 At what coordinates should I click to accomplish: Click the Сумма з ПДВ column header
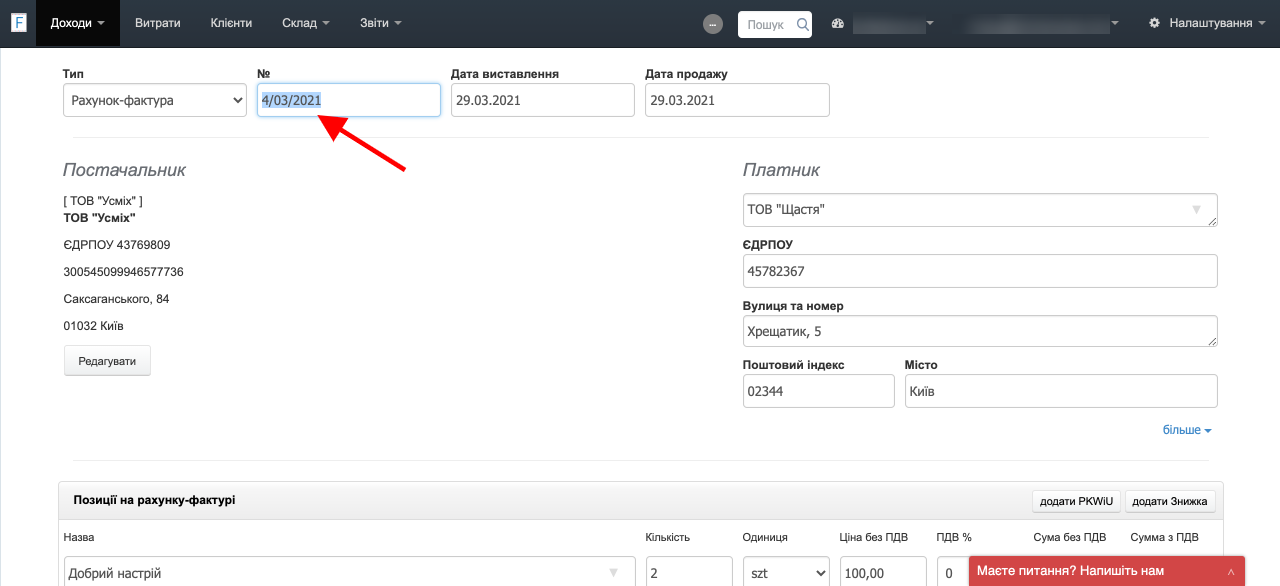tap(1164, 537)
